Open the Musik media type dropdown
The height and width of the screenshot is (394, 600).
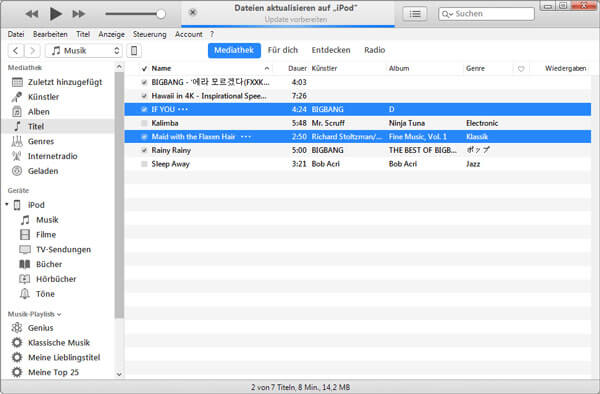[83, 50]
